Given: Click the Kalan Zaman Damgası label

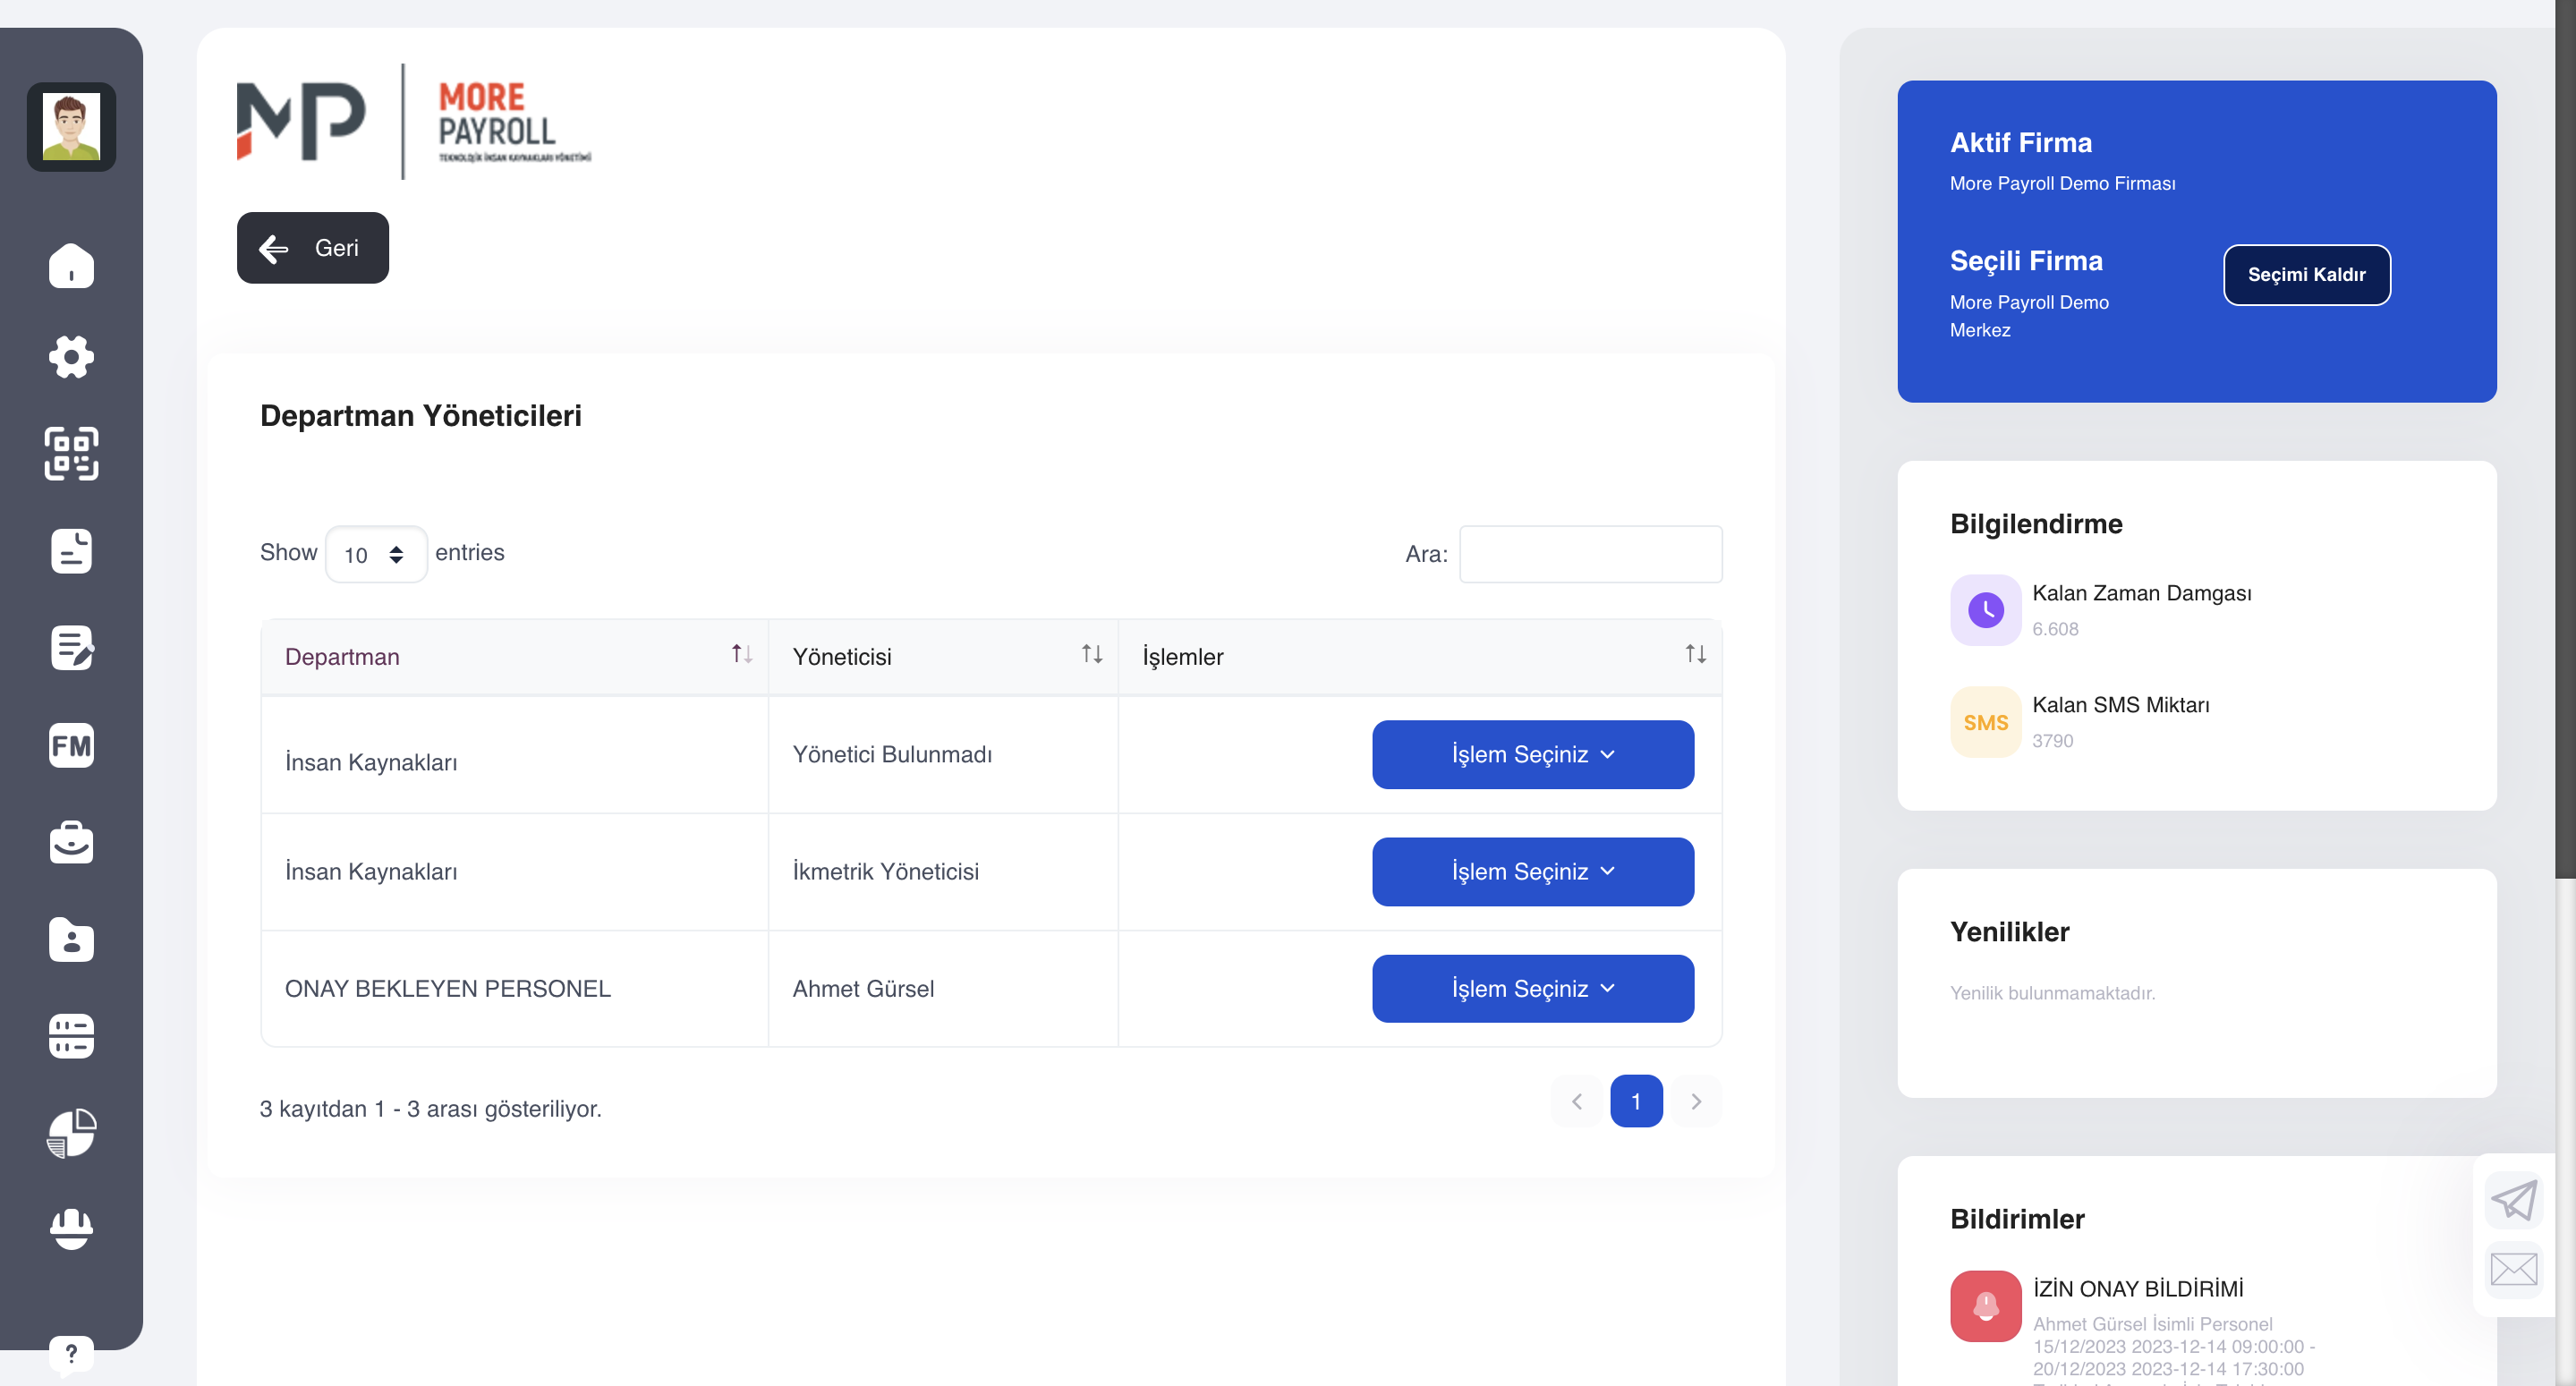Looking at the screenshot, I should (x=2142, y=593).
